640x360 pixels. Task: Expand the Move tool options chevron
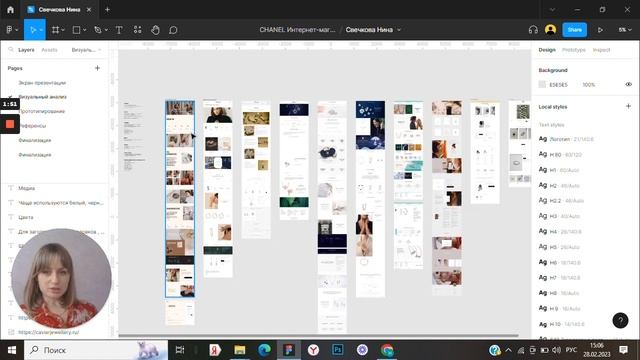[41, 30]
